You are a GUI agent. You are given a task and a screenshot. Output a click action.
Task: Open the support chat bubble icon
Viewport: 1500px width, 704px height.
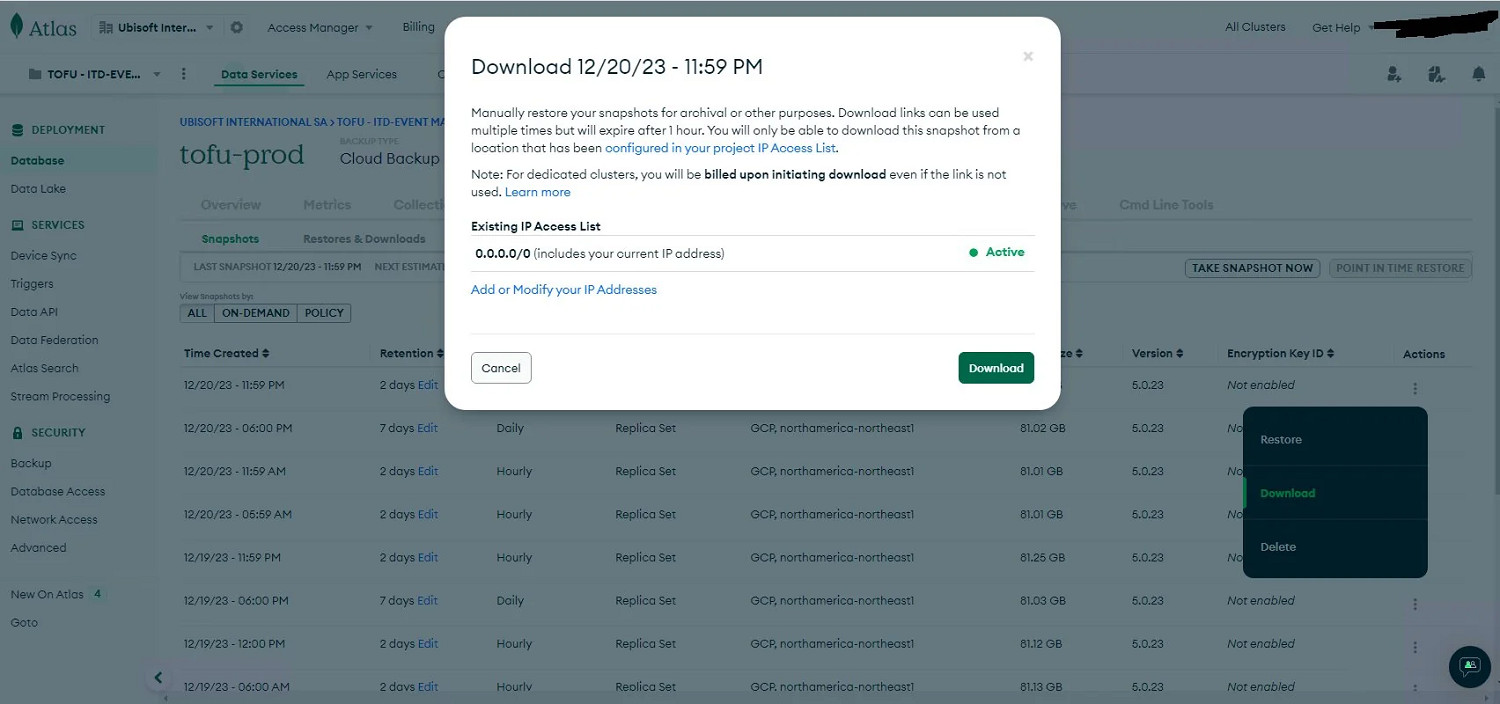point(1469,666)
